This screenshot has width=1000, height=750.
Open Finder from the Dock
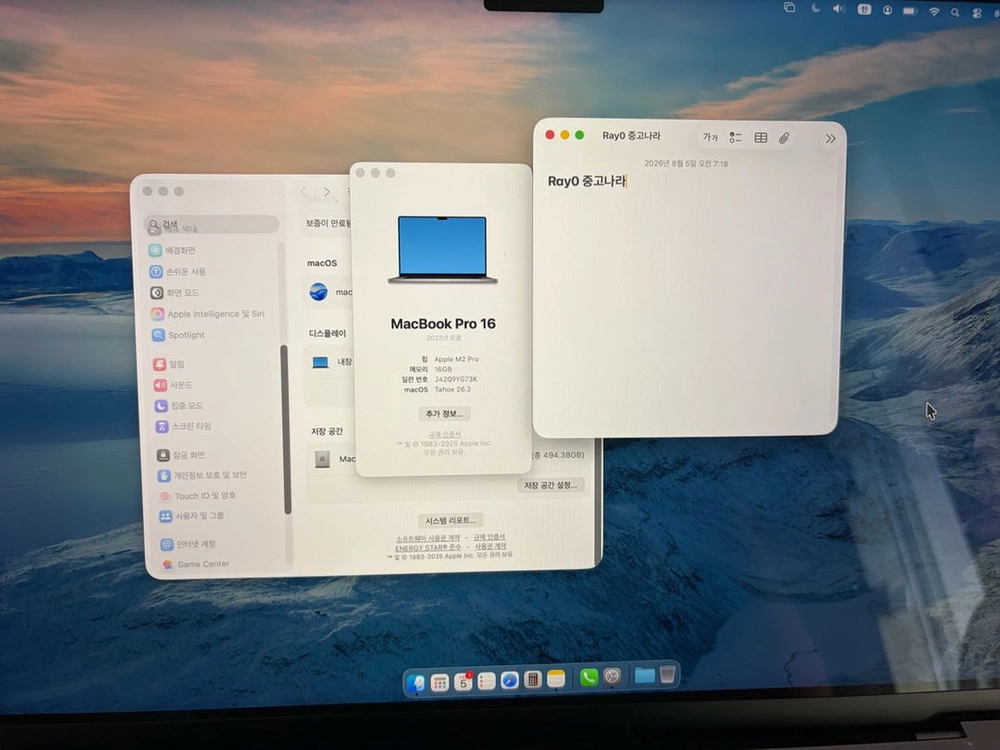pos(416,682)
